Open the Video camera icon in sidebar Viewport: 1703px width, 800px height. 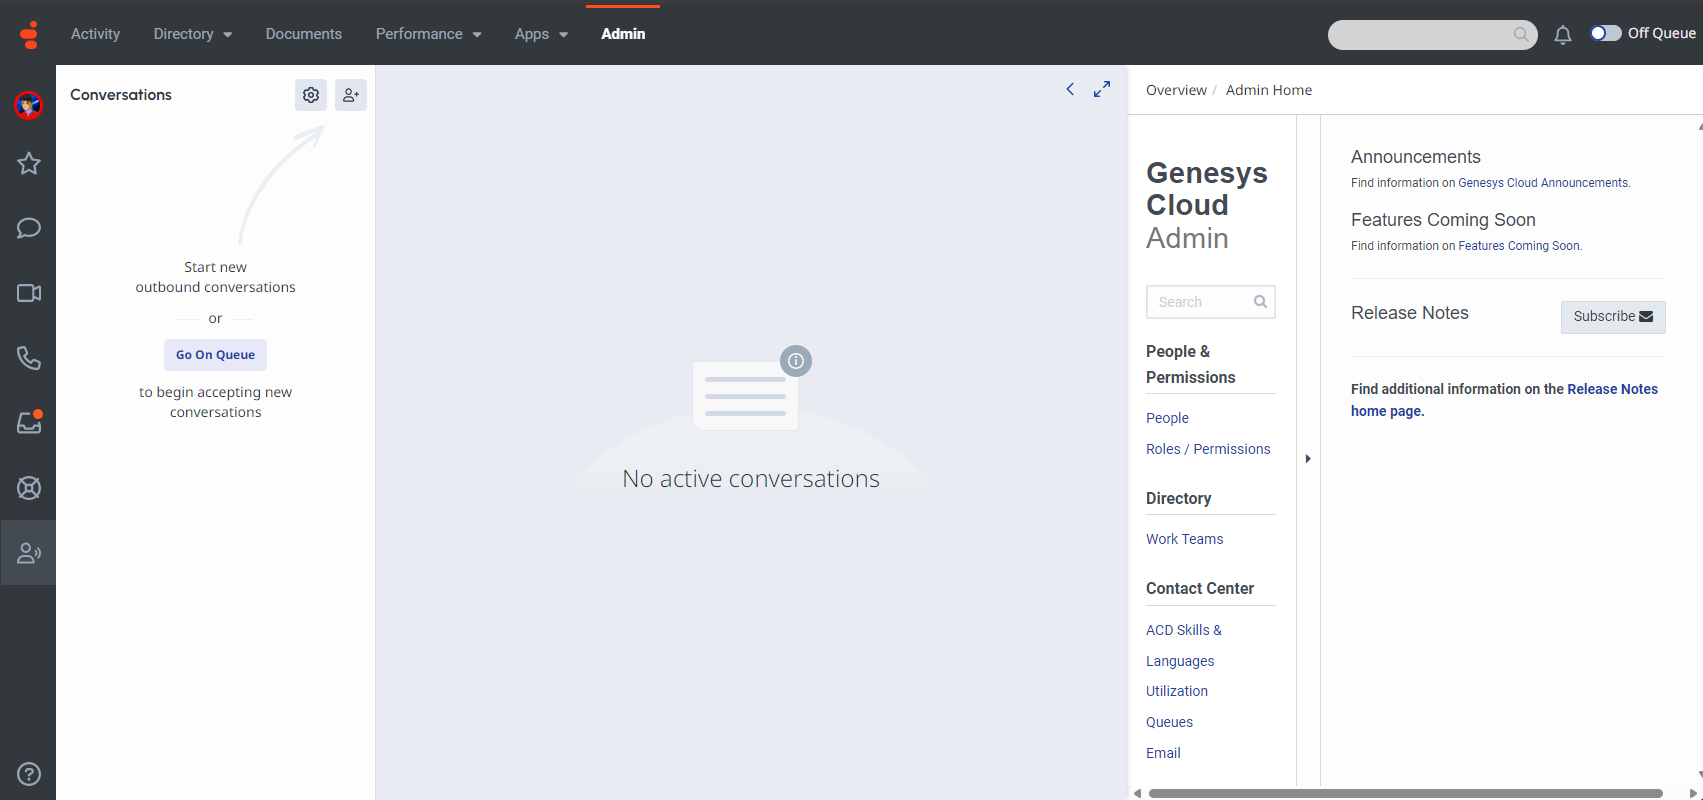[29, 293]
